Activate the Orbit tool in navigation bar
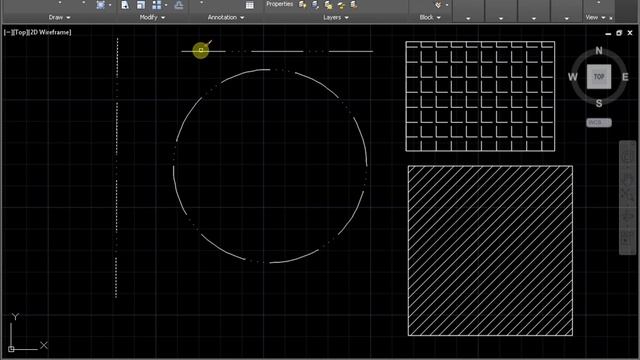Viewport: 640px width, 360px height. tap(627, 217)
